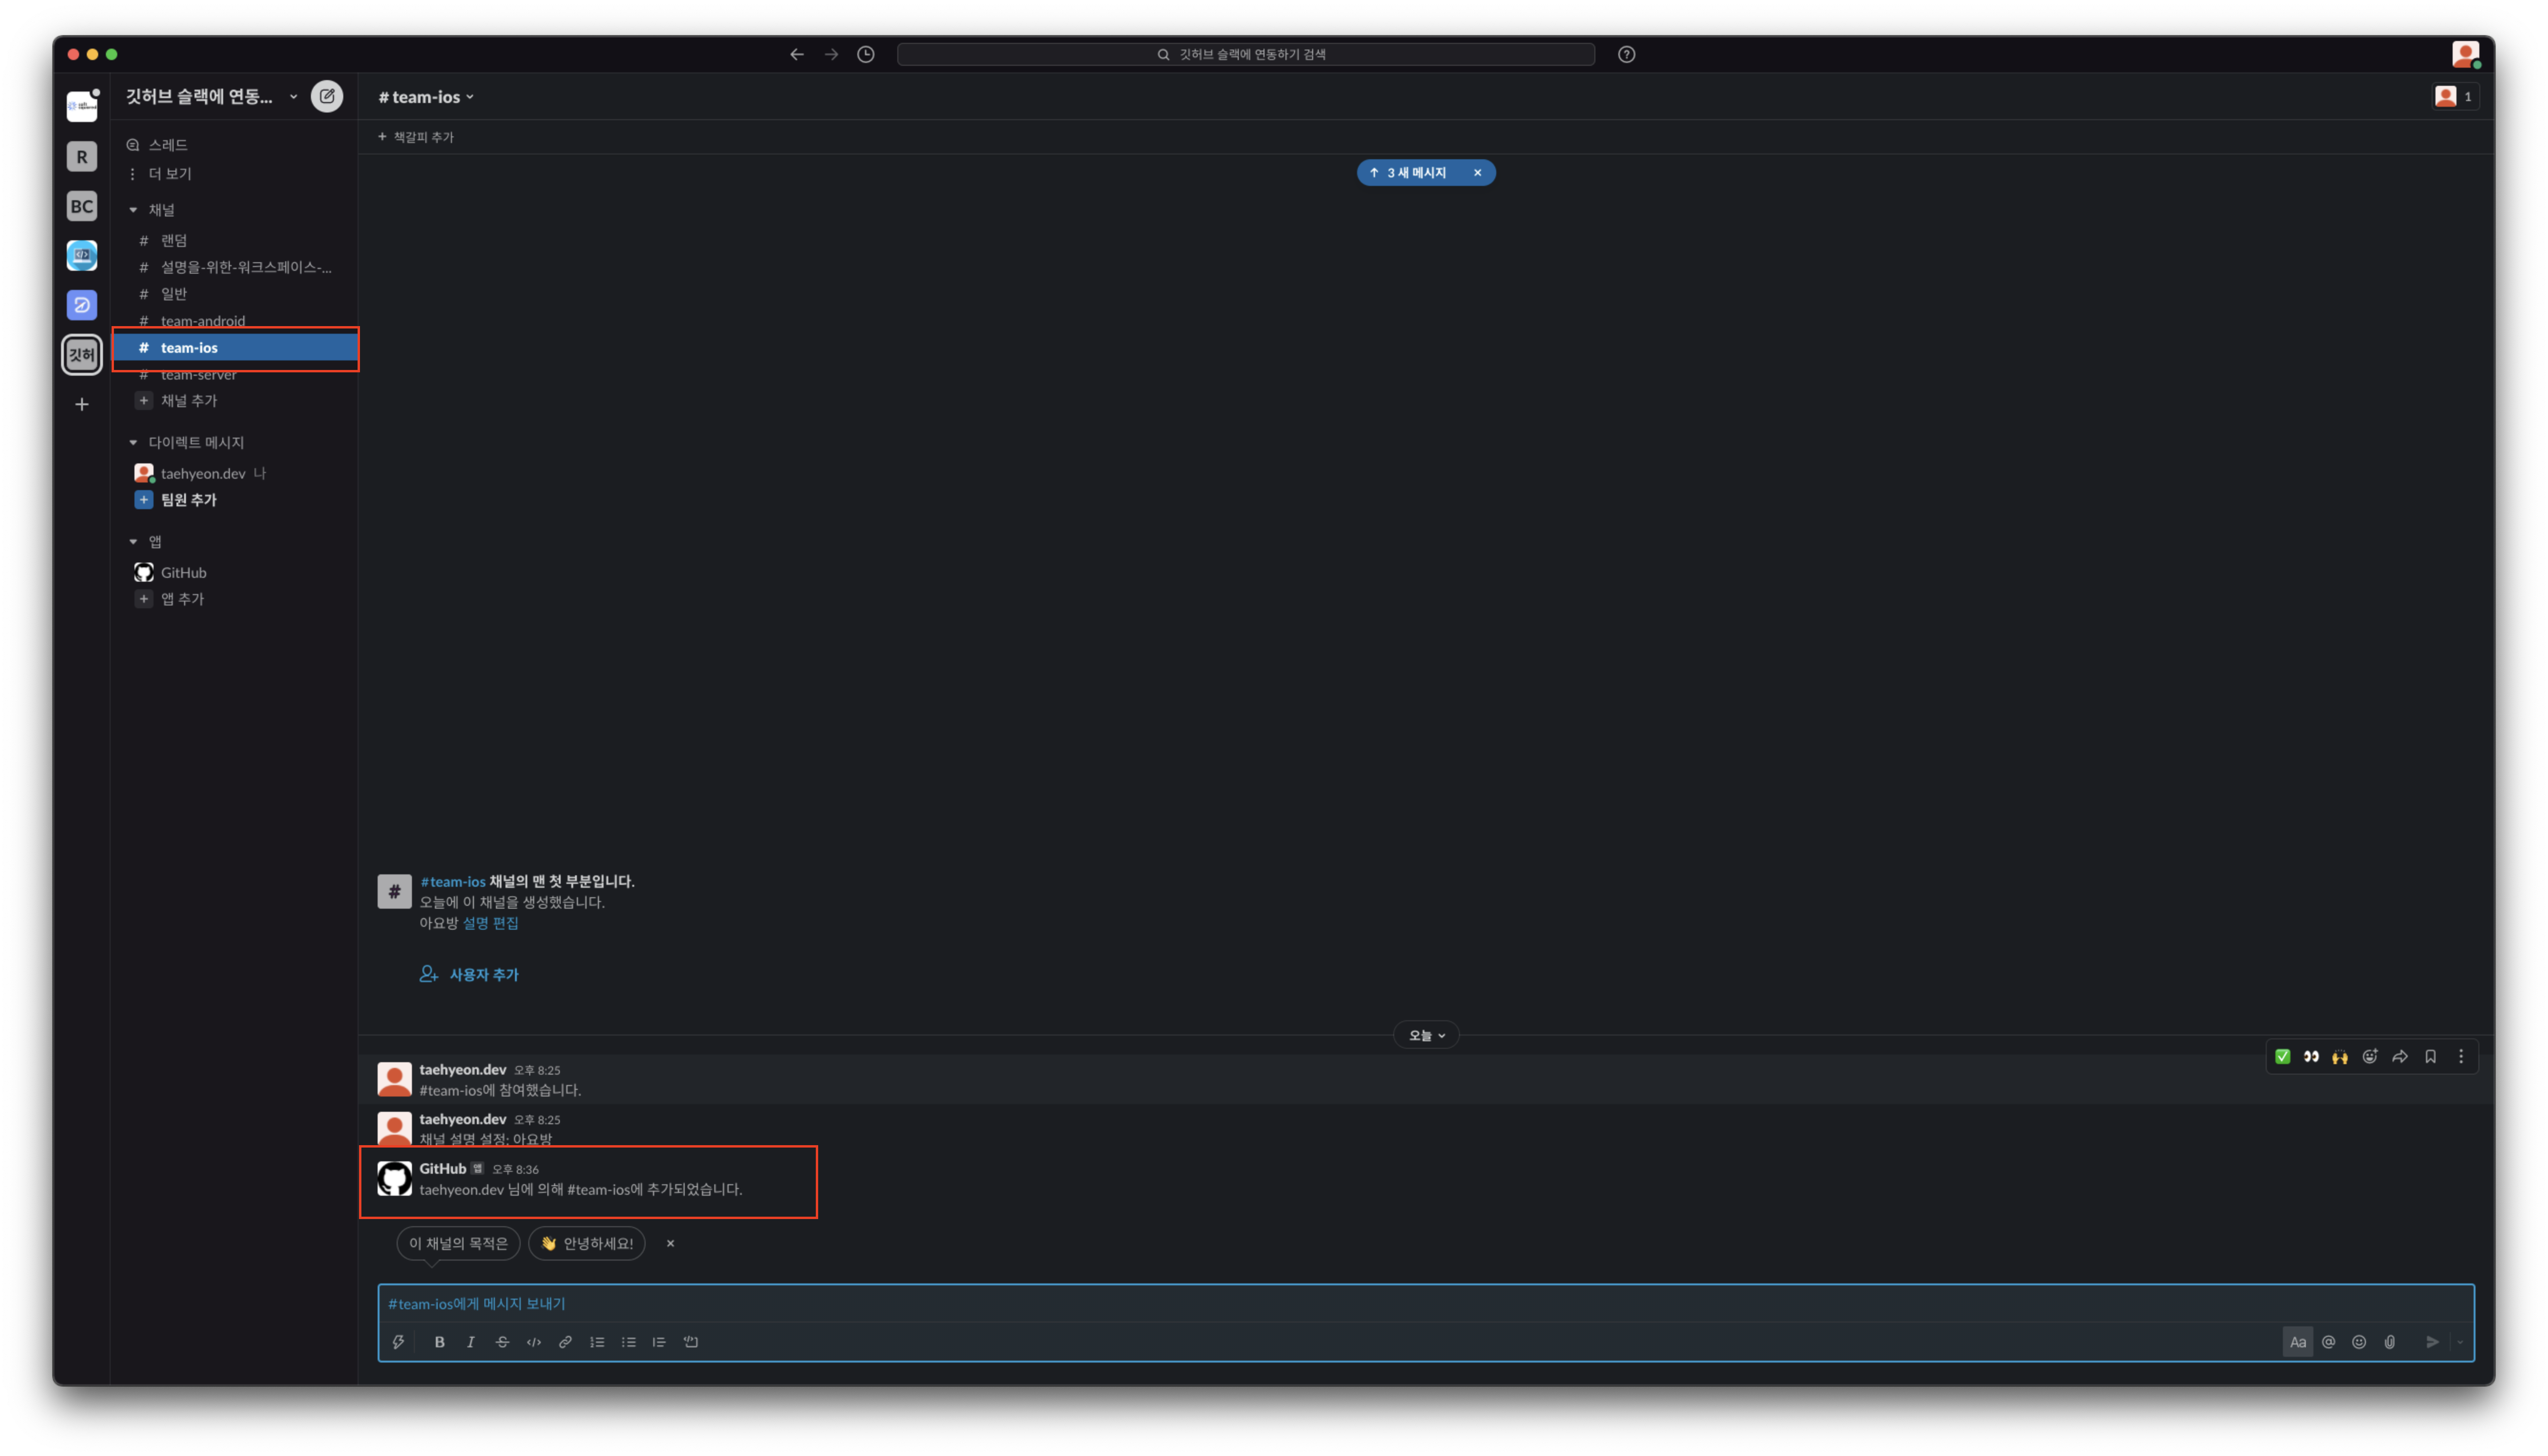Select the team-android channel
2548x1456 pixels.
click(203, 321)
